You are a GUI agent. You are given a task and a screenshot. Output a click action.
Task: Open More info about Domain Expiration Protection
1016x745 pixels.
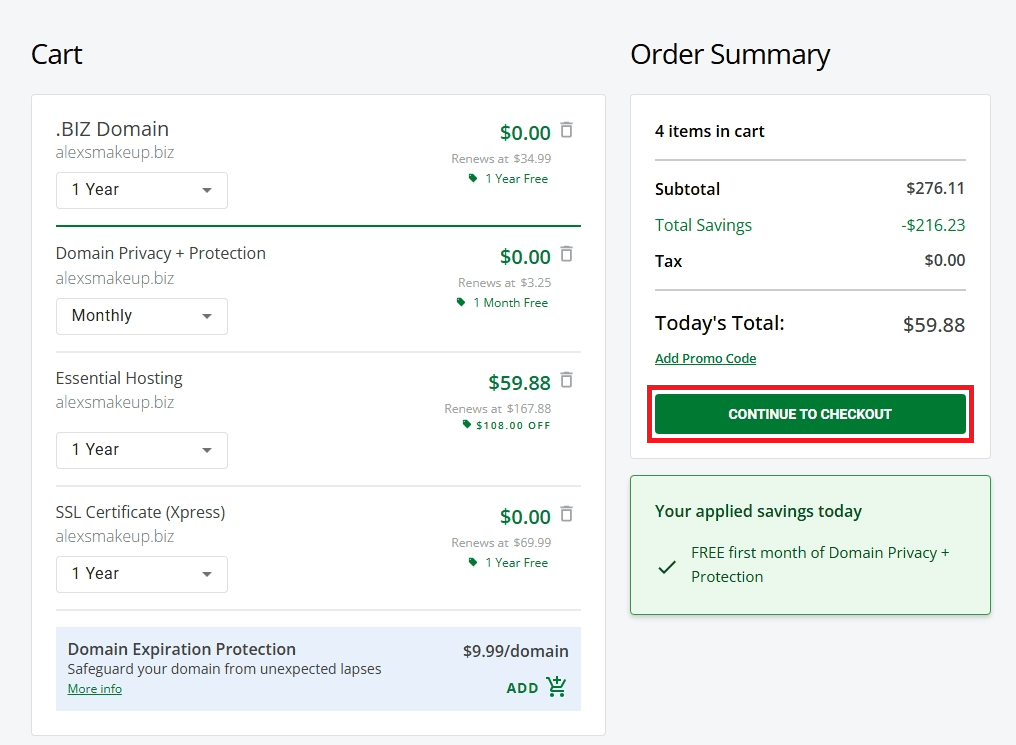coord(95,689)
